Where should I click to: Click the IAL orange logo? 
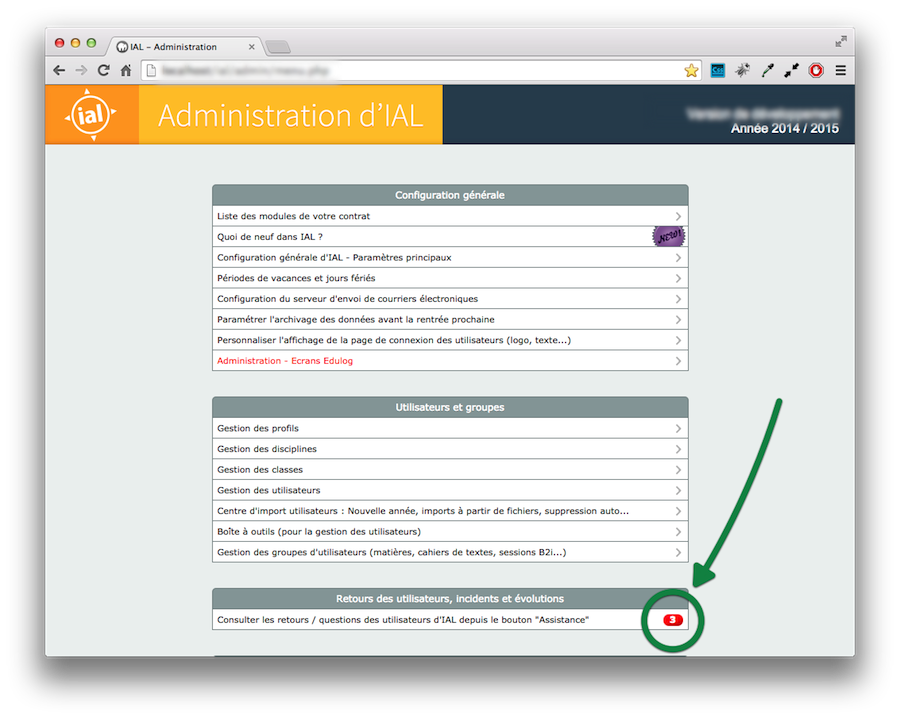click(91, 114)
